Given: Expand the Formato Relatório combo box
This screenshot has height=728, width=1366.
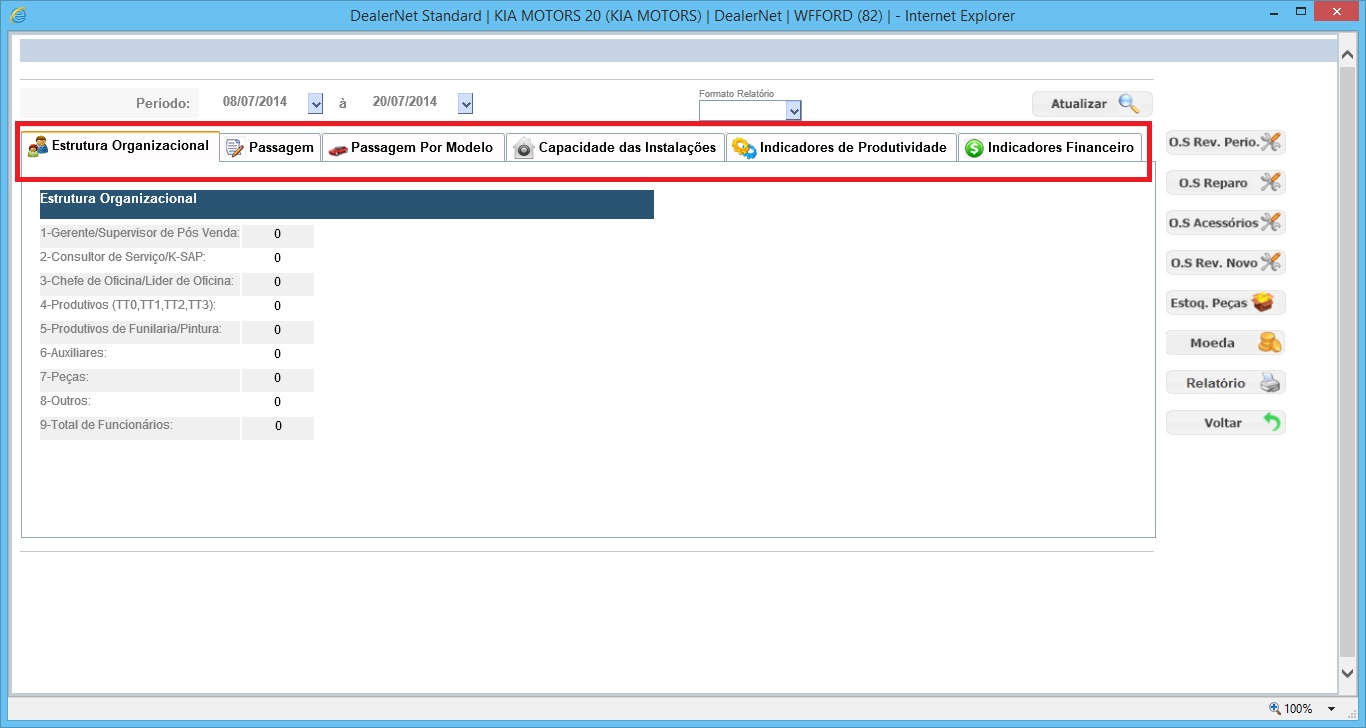Looking at the screenshot, I should click(794, 110).
